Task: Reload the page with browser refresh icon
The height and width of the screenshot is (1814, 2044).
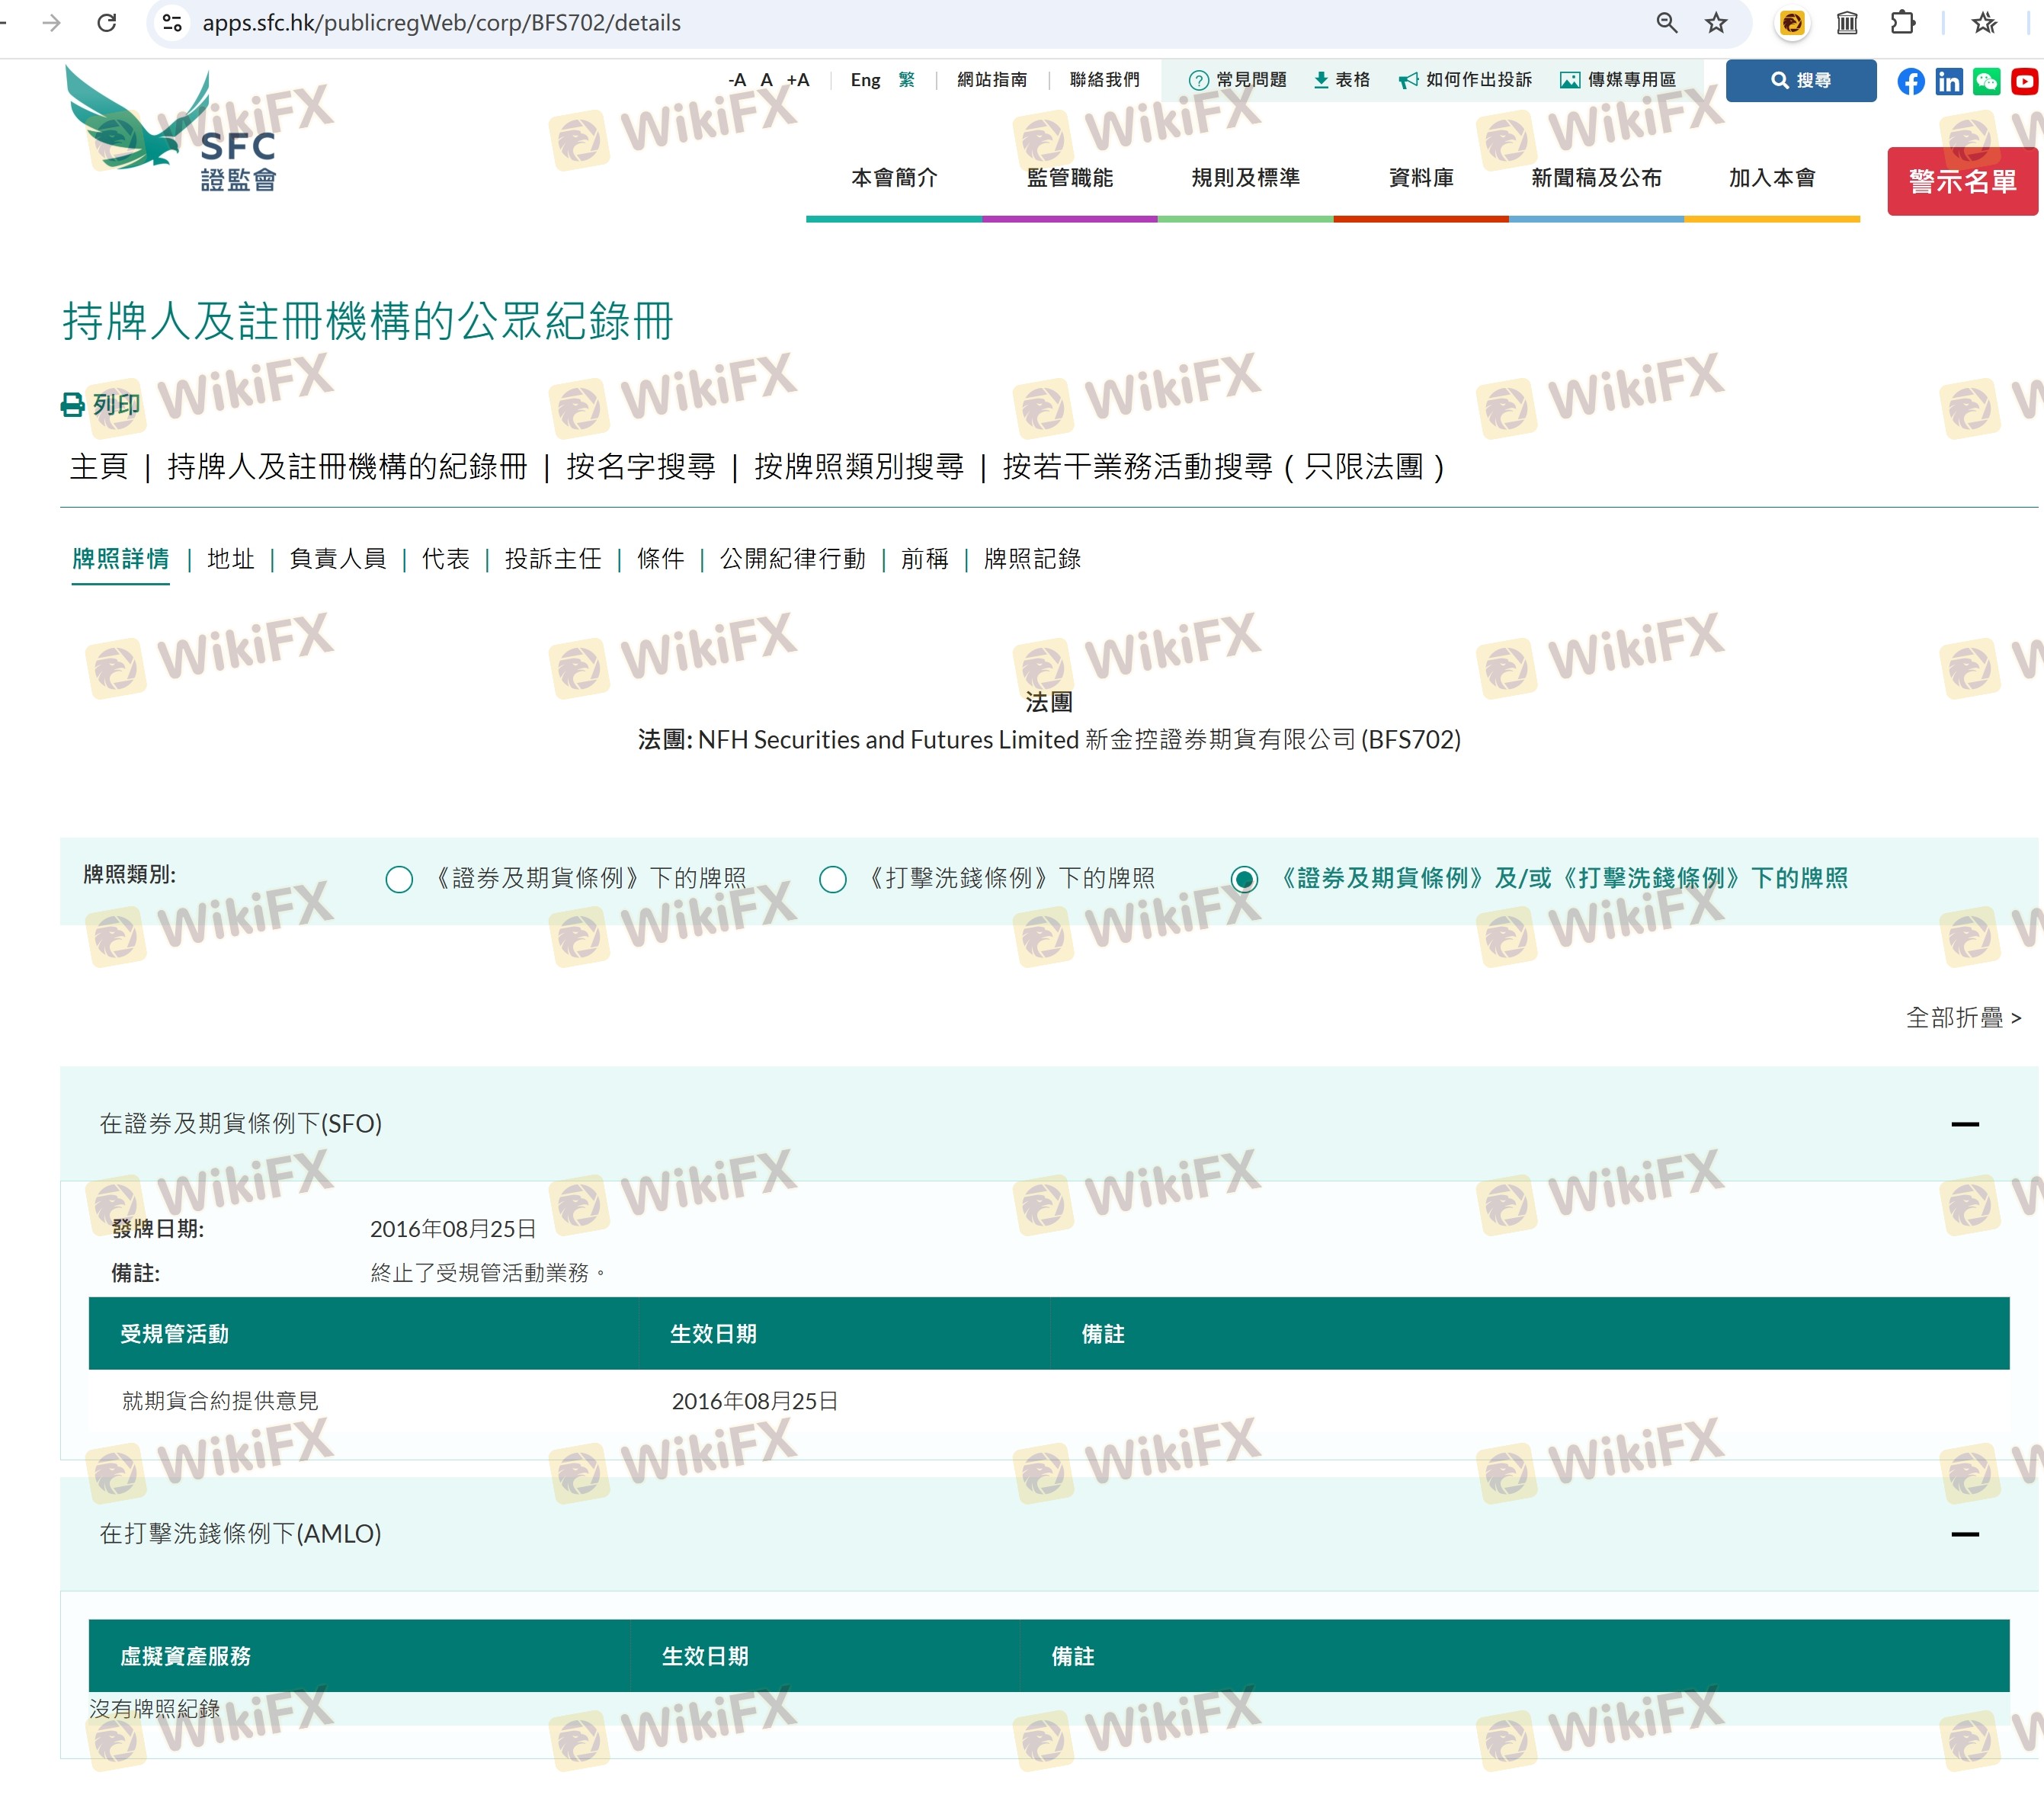Action: click(x=107, y=23)
